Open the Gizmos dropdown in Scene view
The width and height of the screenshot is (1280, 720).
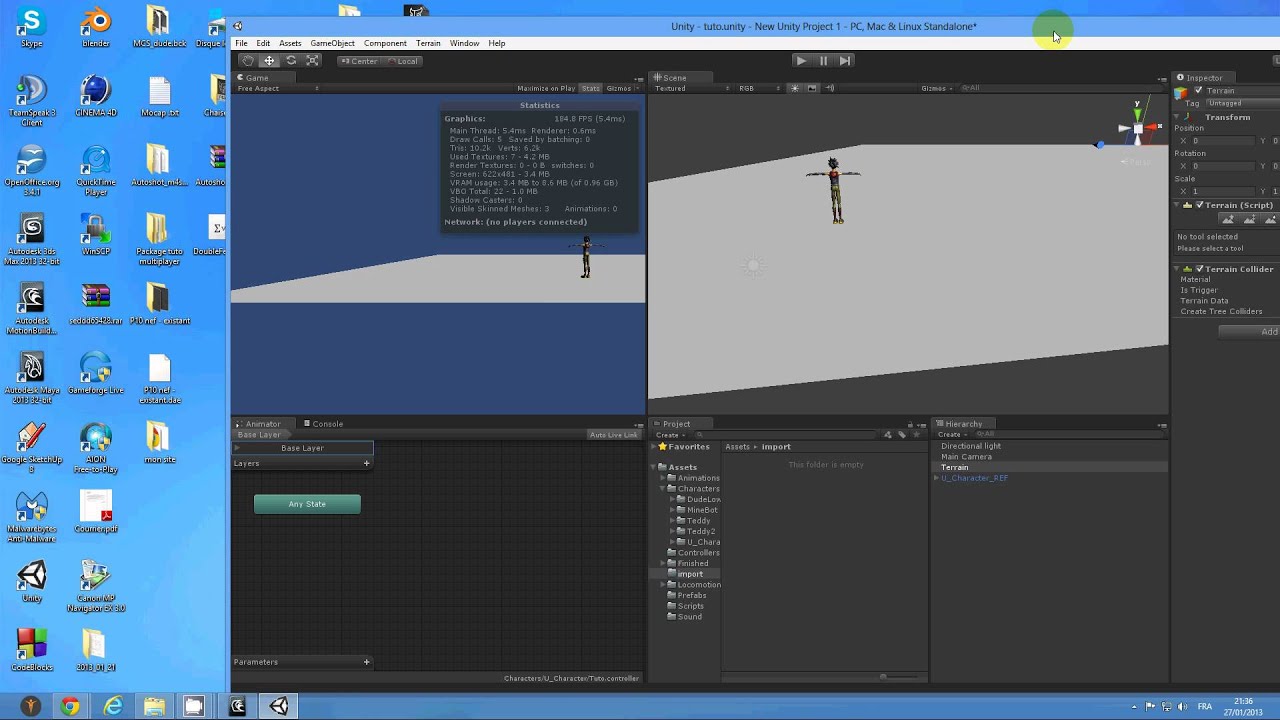pyautogui.click(x=936, y=88)
